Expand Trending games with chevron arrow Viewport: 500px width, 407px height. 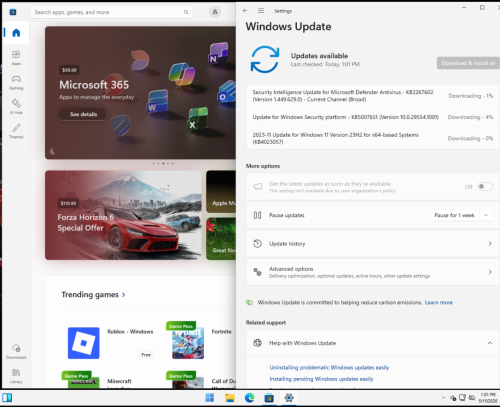[124, 295]
